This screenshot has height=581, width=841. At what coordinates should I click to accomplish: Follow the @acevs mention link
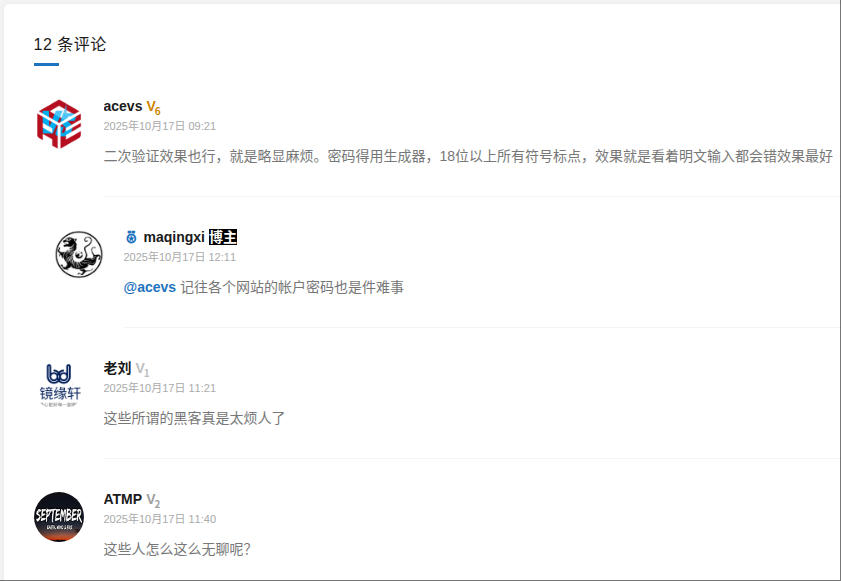(150, 288)
